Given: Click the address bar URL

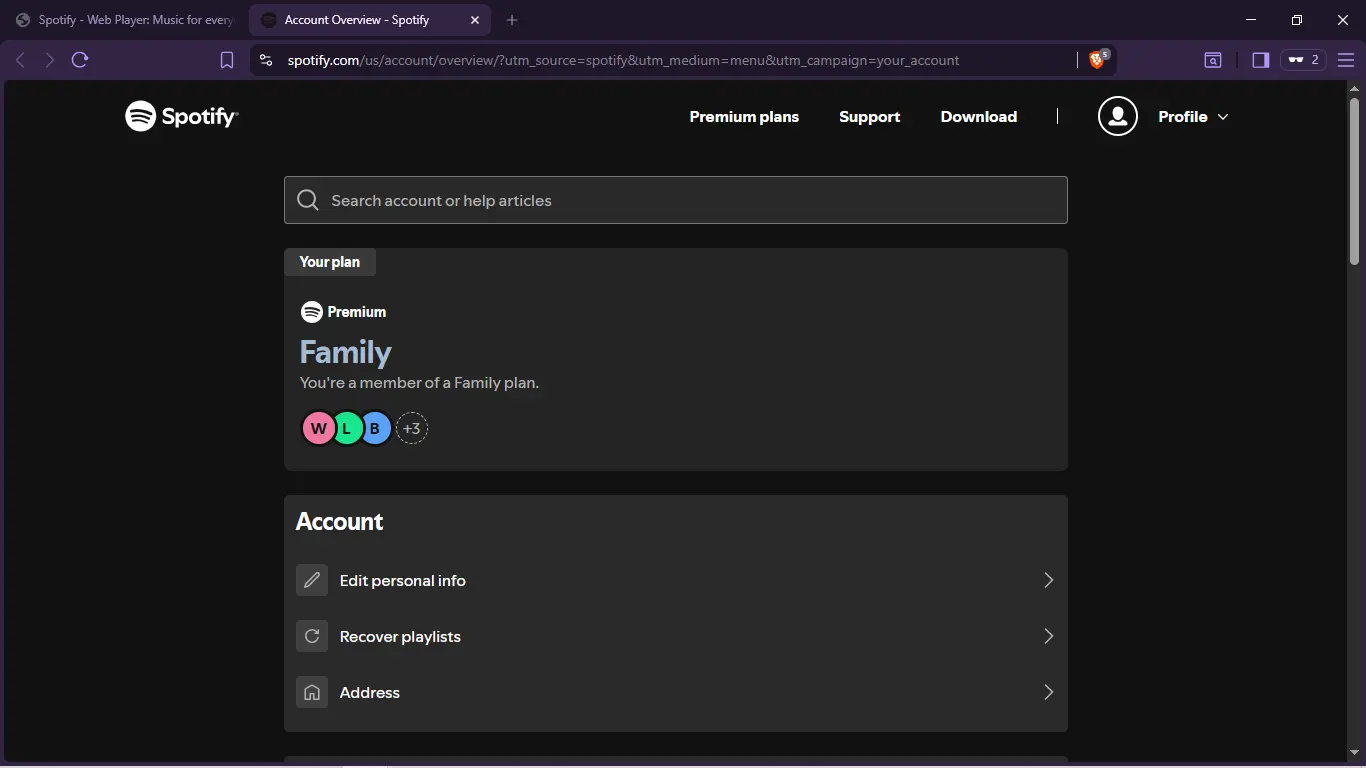Looking at the screenshot, I should (623, 60).
